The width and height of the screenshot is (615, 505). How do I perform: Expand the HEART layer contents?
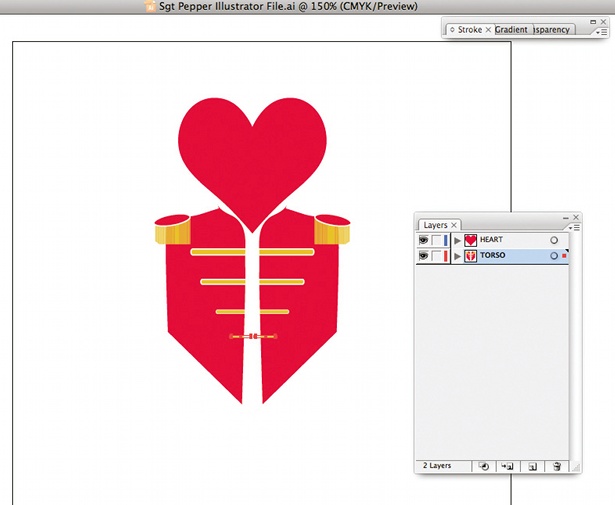457,240
